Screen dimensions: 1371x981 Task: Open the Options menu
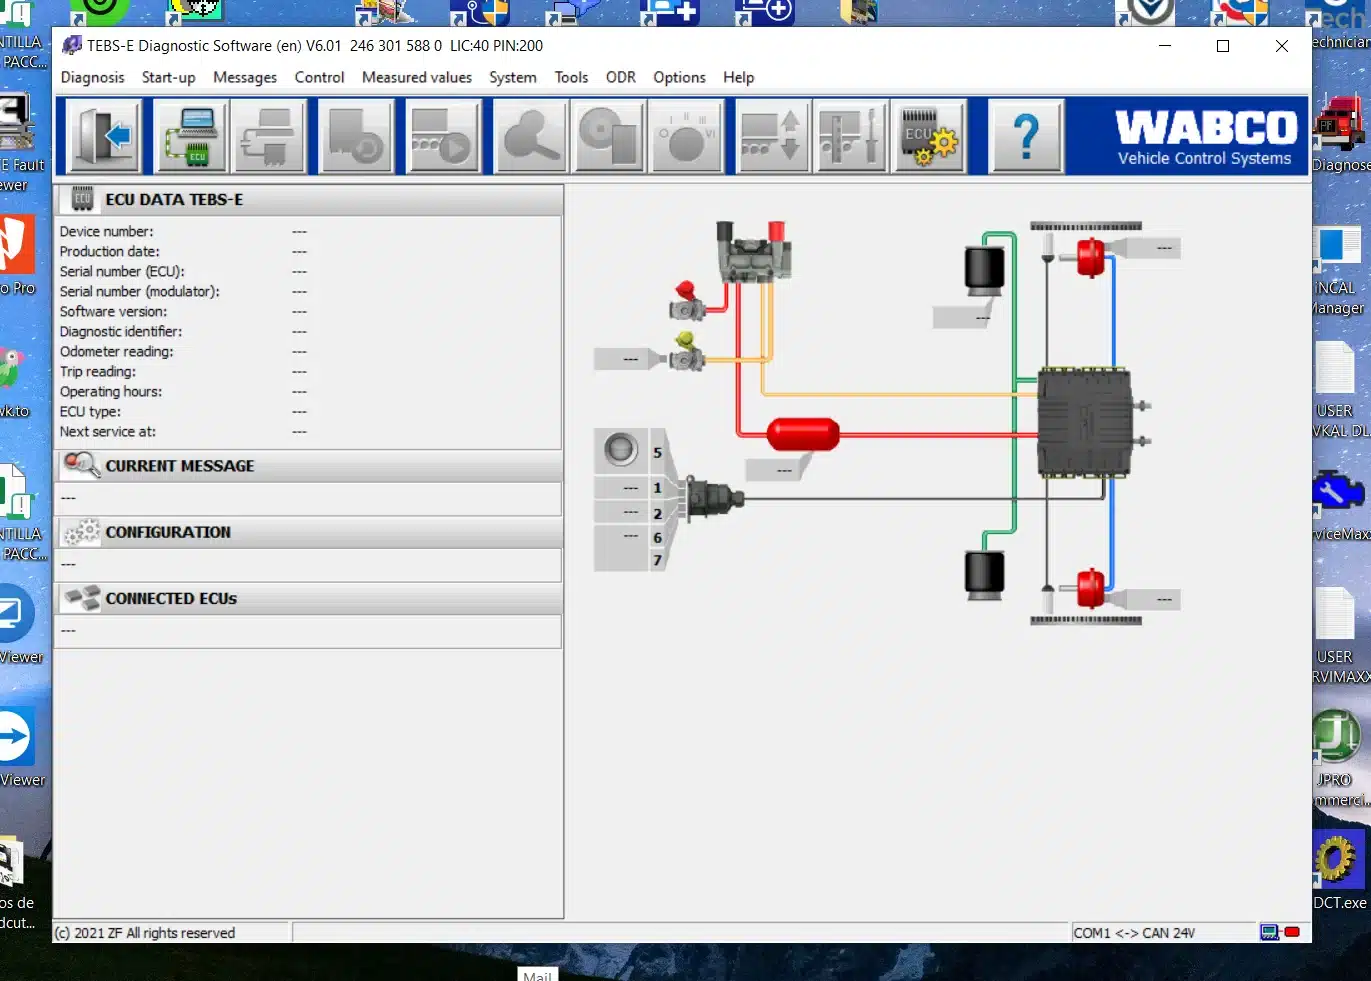679,77
